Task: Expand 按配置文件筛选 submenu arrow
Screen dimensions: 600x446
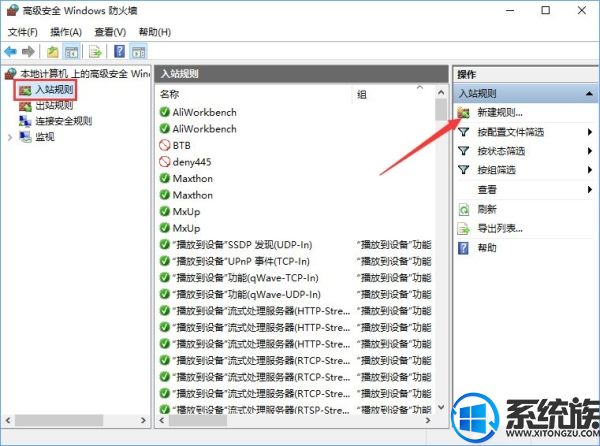Action: click(x=590, y=132)
